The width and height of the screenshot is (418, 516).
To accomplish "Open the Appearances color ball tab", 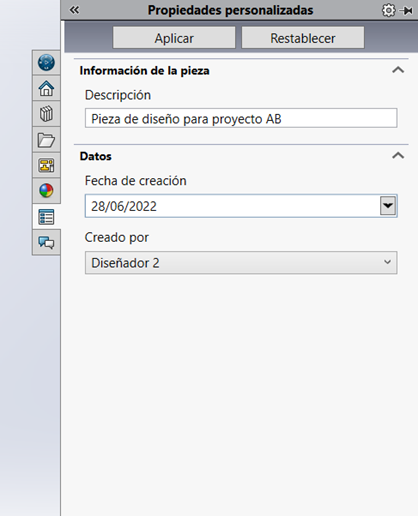I will [46, 191].
